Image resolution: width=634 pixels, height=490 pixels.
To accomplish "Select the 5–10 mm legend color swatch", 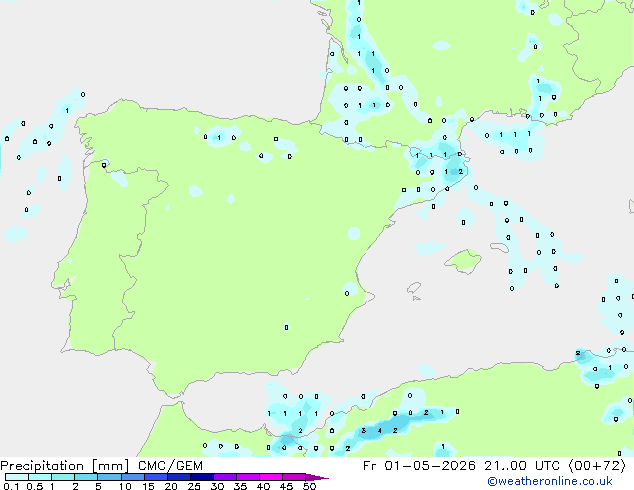I will 109,477.
